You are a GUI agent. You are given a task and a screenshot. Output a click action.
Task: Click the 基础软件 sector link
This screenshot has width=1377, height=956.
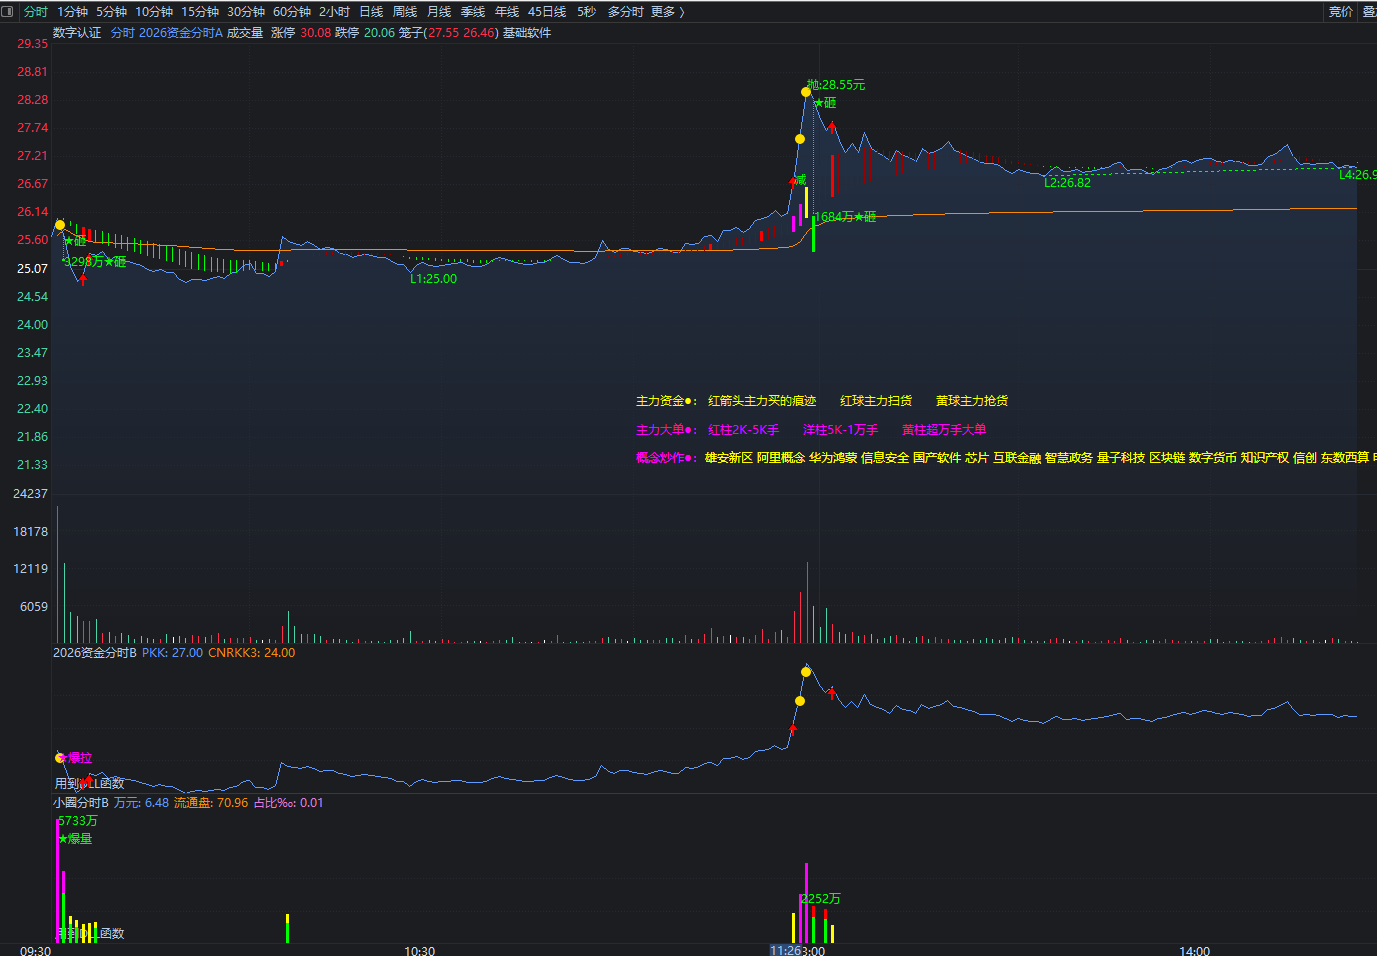pyautogui.click(x=527, y=33)
